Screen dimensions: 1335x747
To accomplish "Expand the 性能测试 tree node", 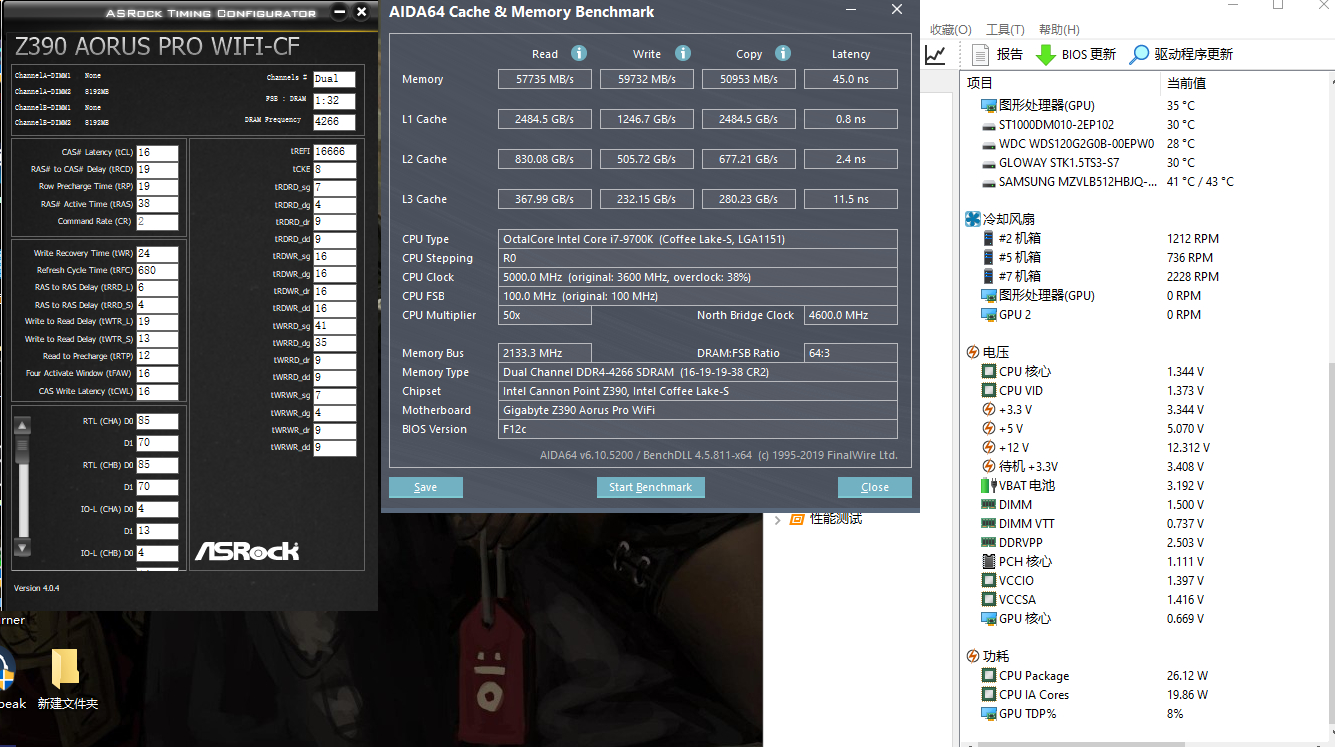I will tap(777, 519).
